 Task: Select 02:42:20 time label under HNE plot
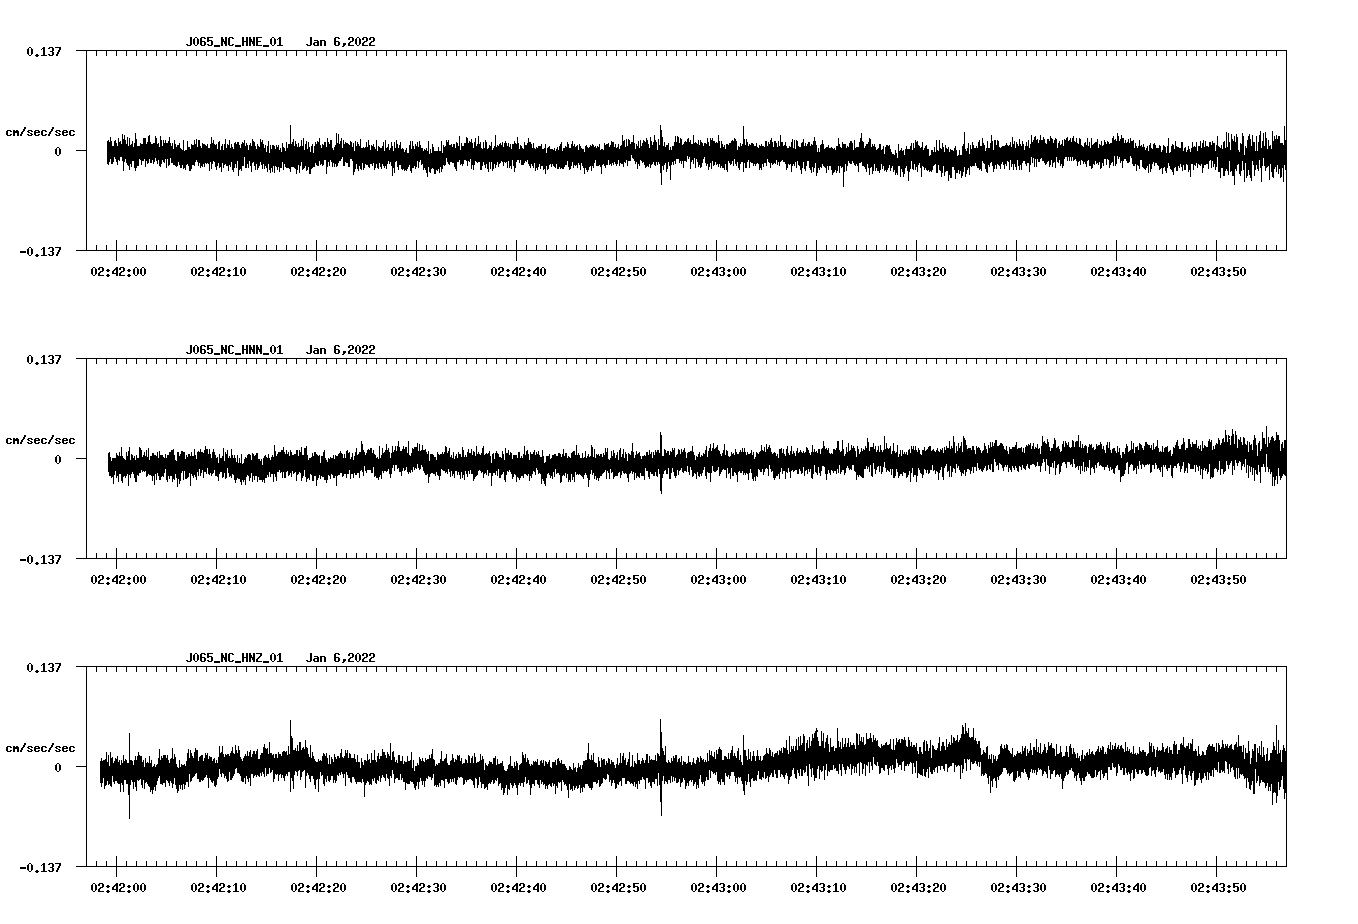318,272
